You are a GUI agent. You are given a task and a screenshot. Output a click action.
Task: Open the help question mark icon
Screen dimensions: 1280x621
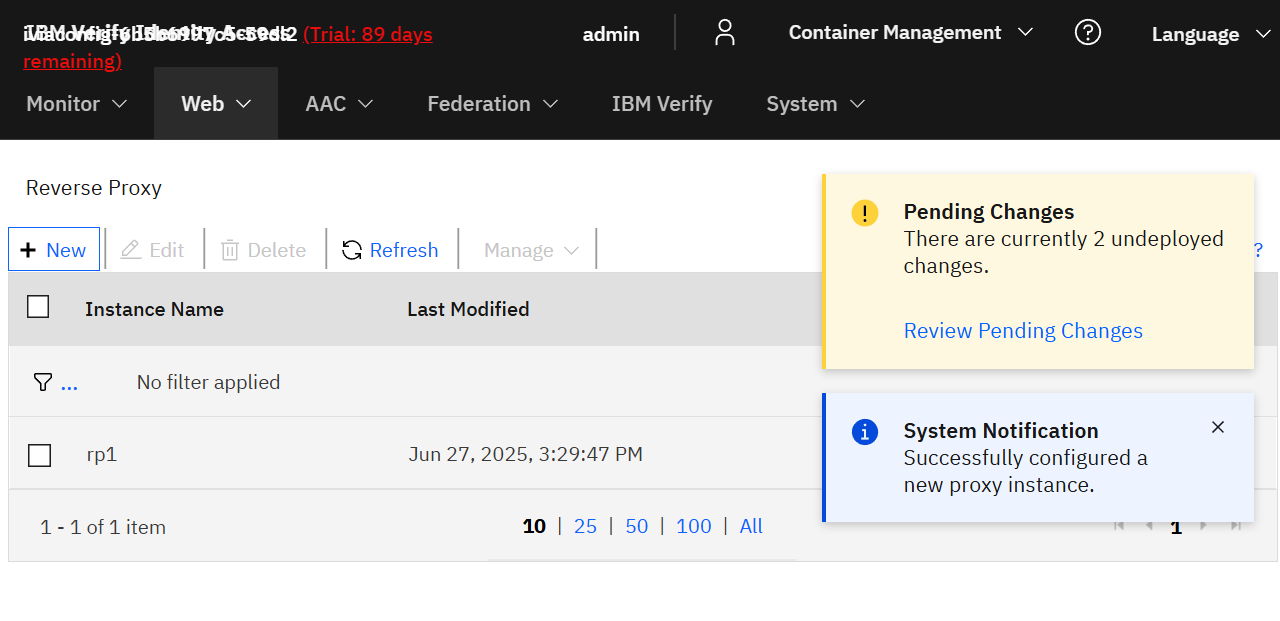point(1087,33)
